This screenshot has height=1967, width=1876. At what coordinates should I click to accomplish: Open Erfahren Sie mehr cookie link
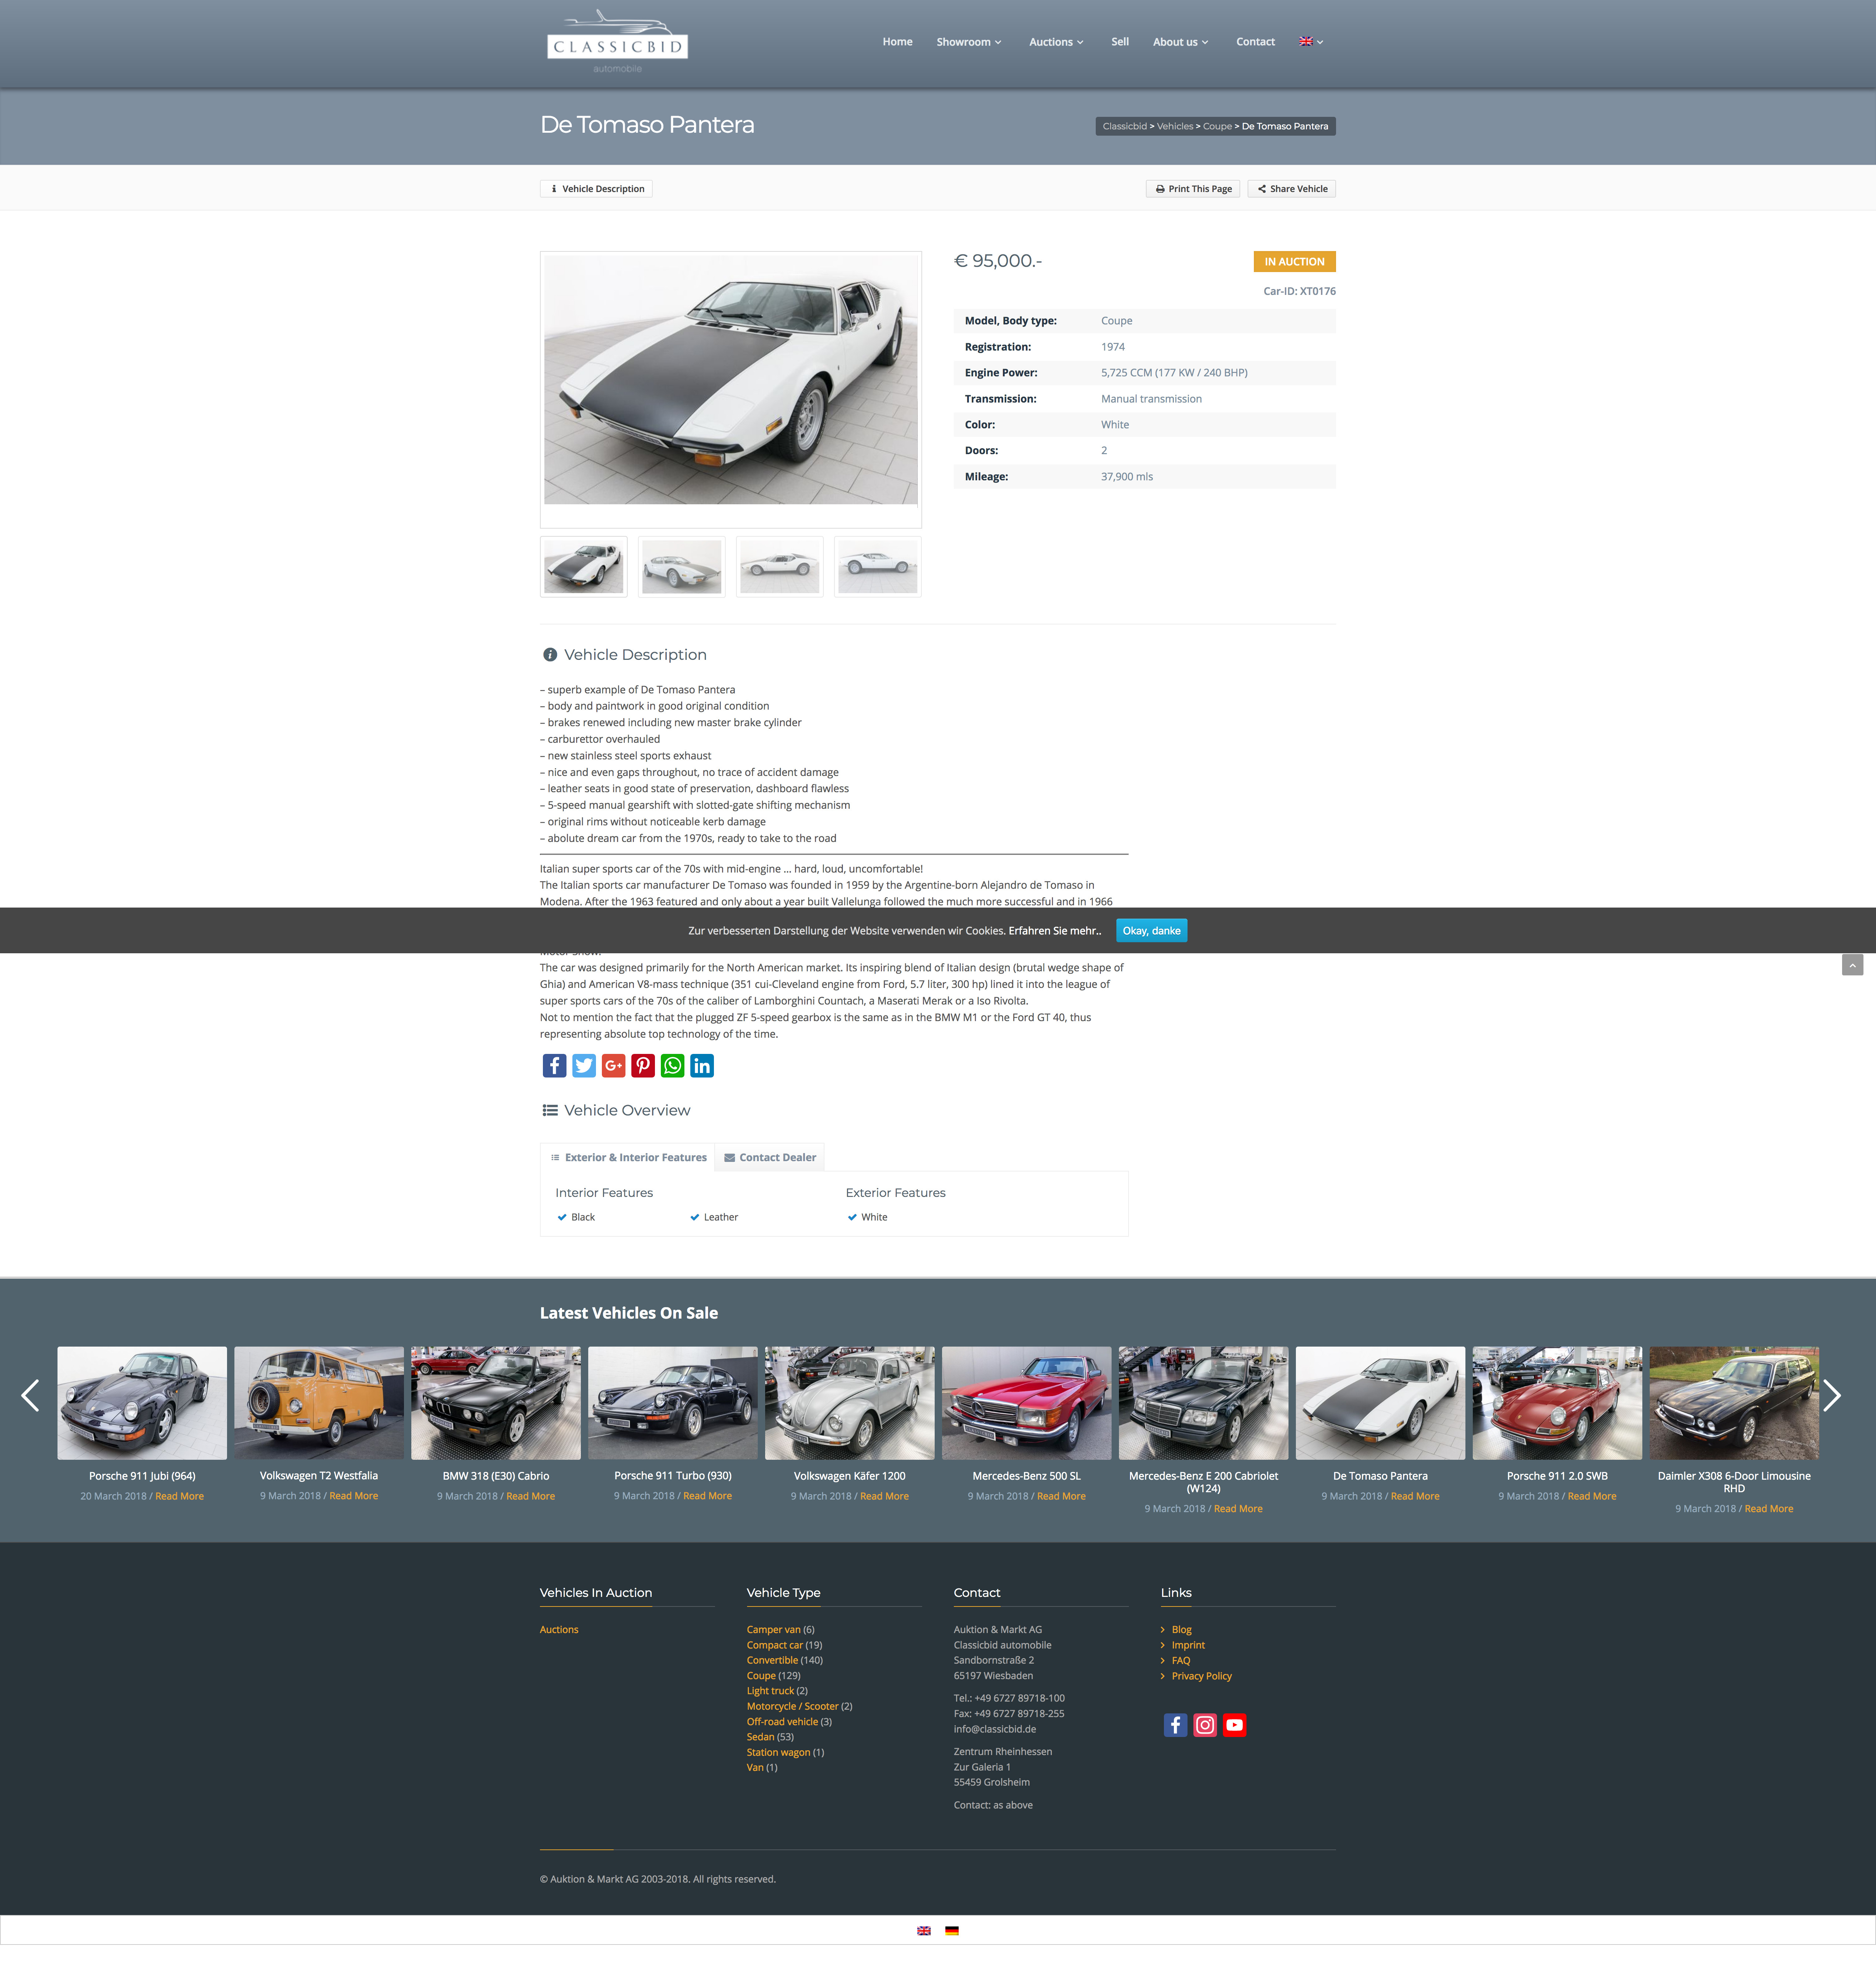(x=1054, y=931)
